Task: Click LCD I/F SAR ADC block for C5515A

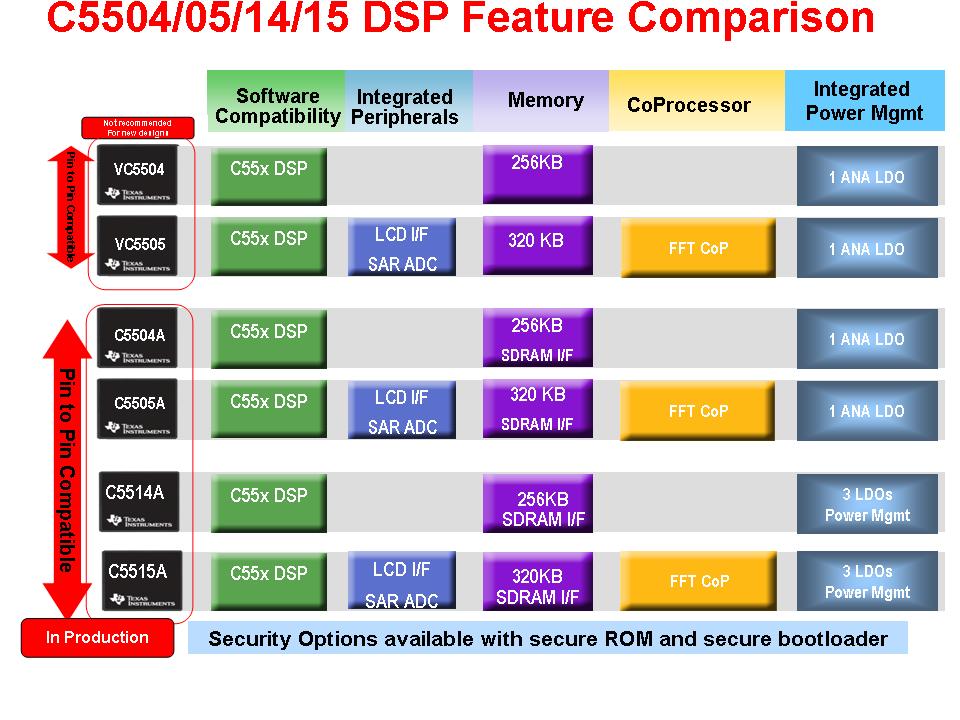Action: (402, 580)
